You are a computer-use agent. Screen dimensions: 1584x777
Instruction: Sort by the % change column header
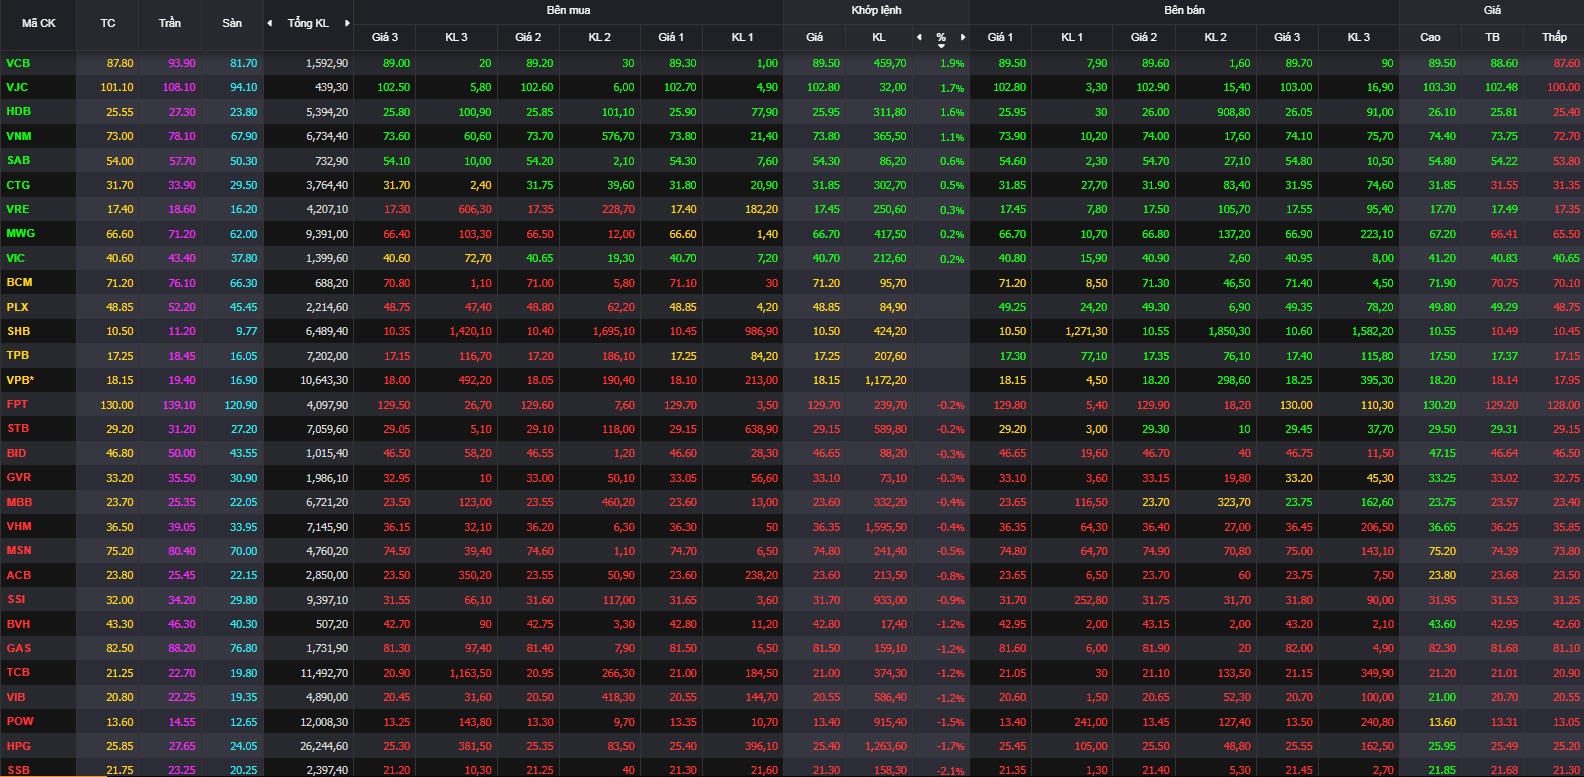coord(941,37)
